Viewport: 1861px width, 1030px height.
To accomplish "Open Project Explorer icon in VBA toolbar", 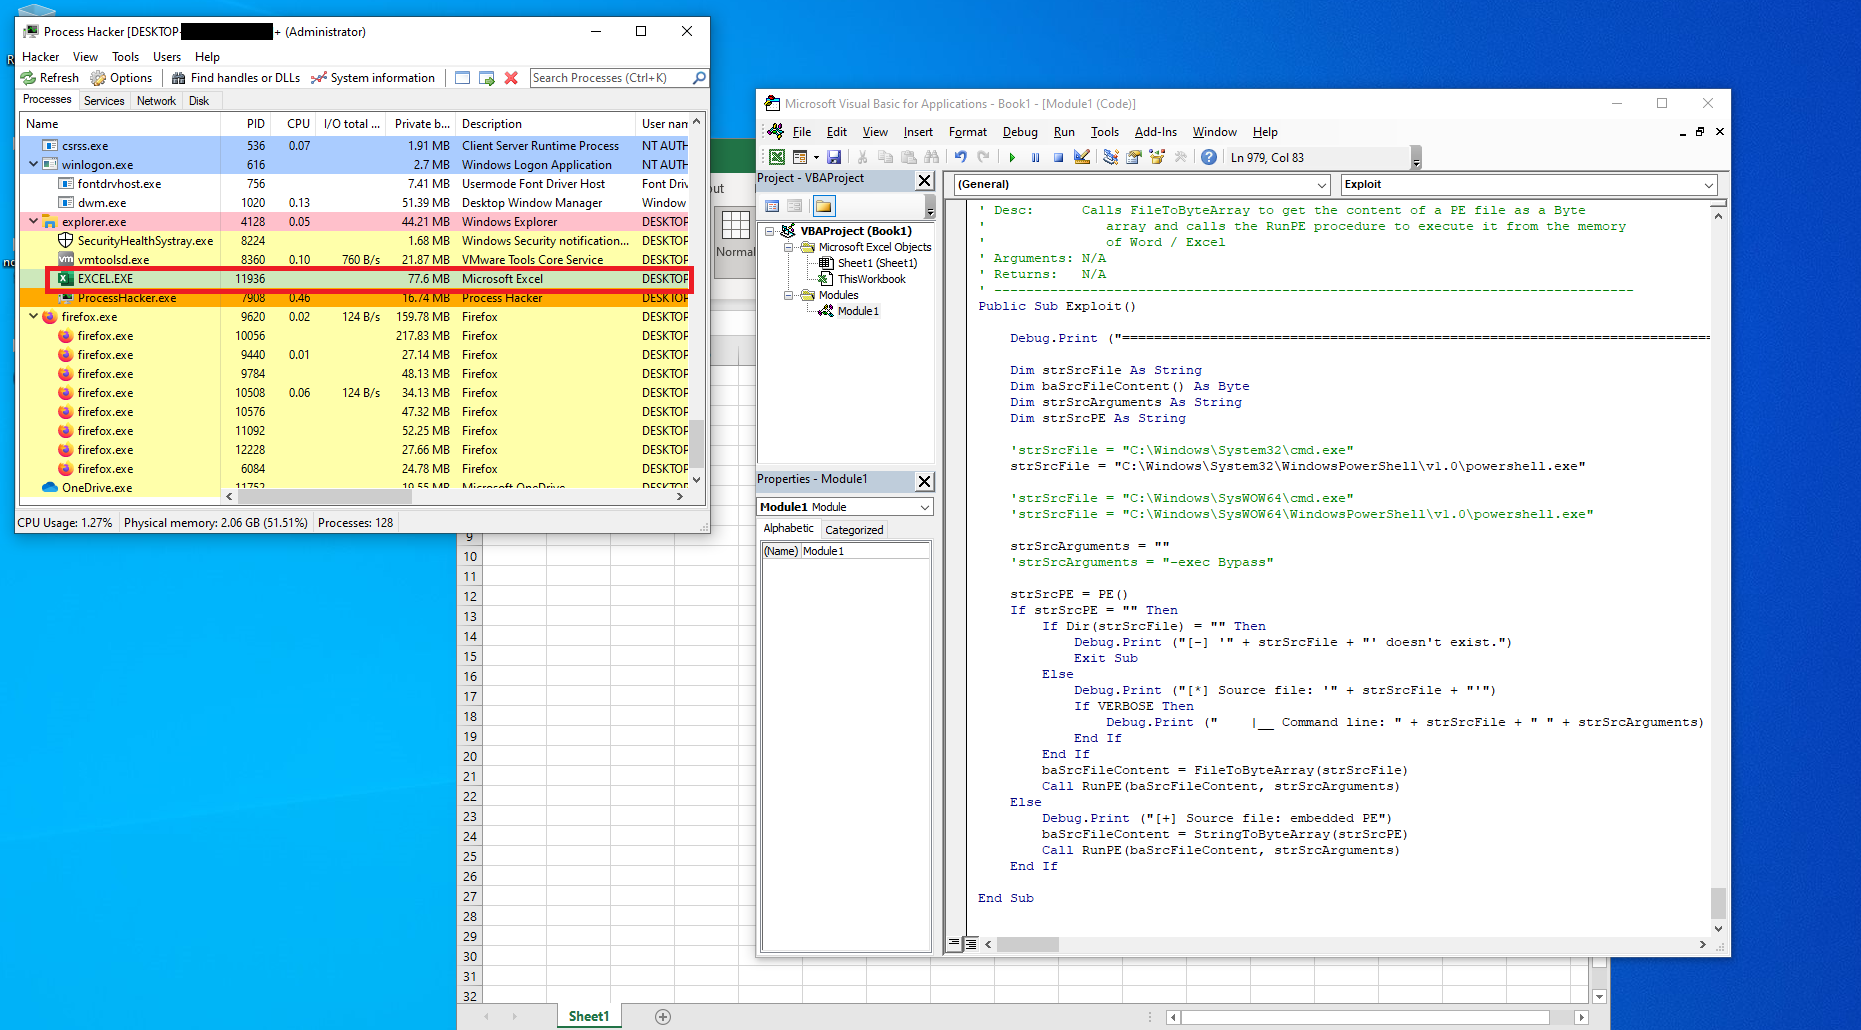I will [x=1110, y=157].
